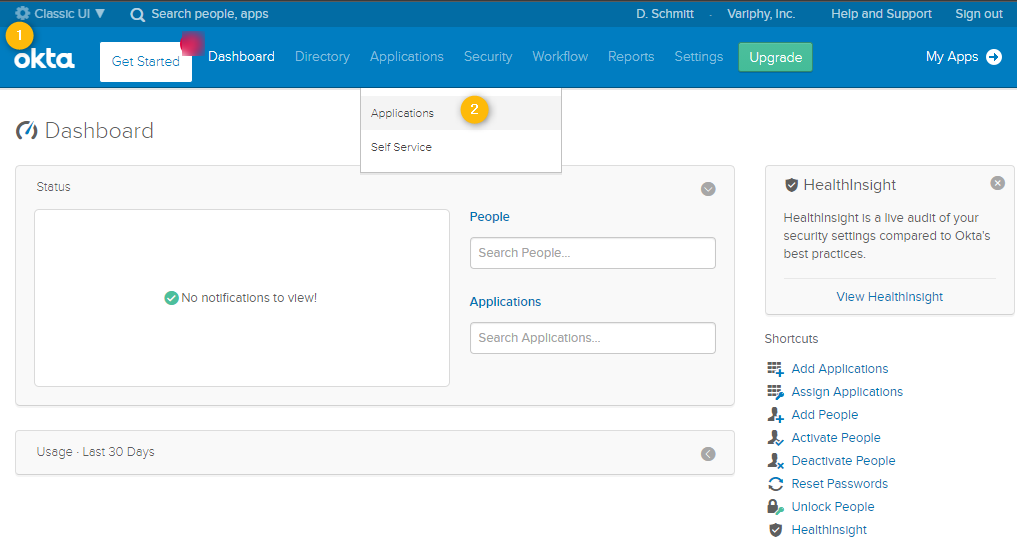Click the Add Applications grid icon
1017x542 pixels.
(x=776, y=369)
